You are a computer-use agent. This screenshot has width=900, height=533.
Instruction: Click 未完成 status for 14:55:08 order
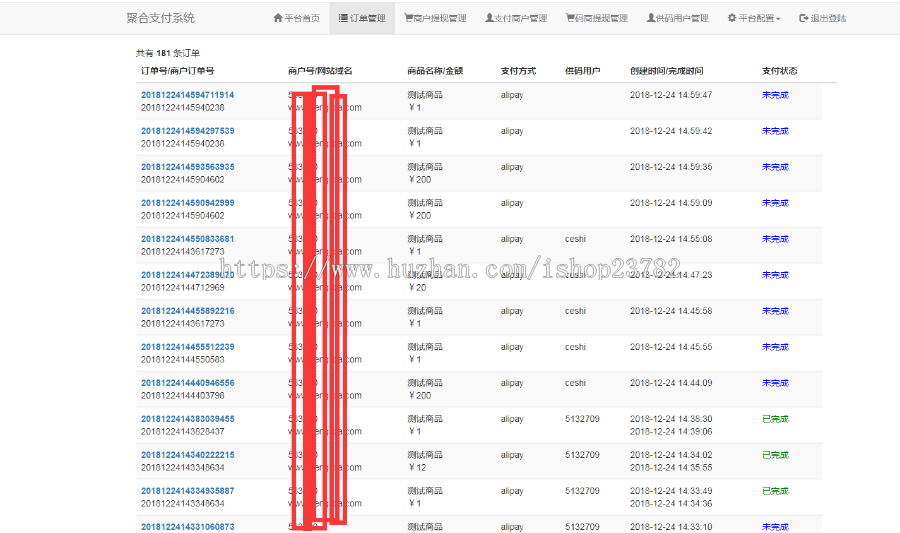[x=775, y=239]
